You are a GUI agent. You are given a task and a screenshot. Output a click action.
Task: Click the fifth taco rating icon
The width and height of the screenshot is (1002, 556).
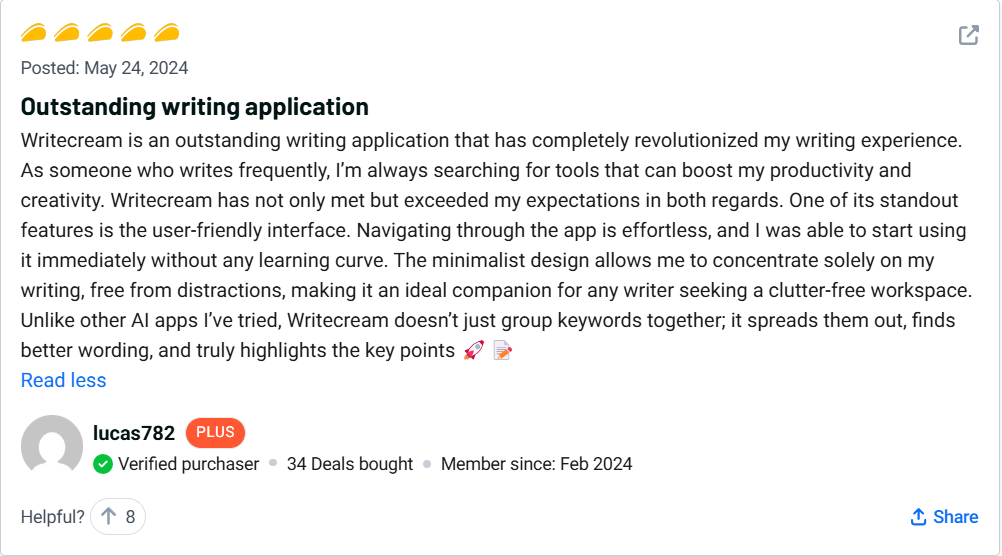pos(166,33)
